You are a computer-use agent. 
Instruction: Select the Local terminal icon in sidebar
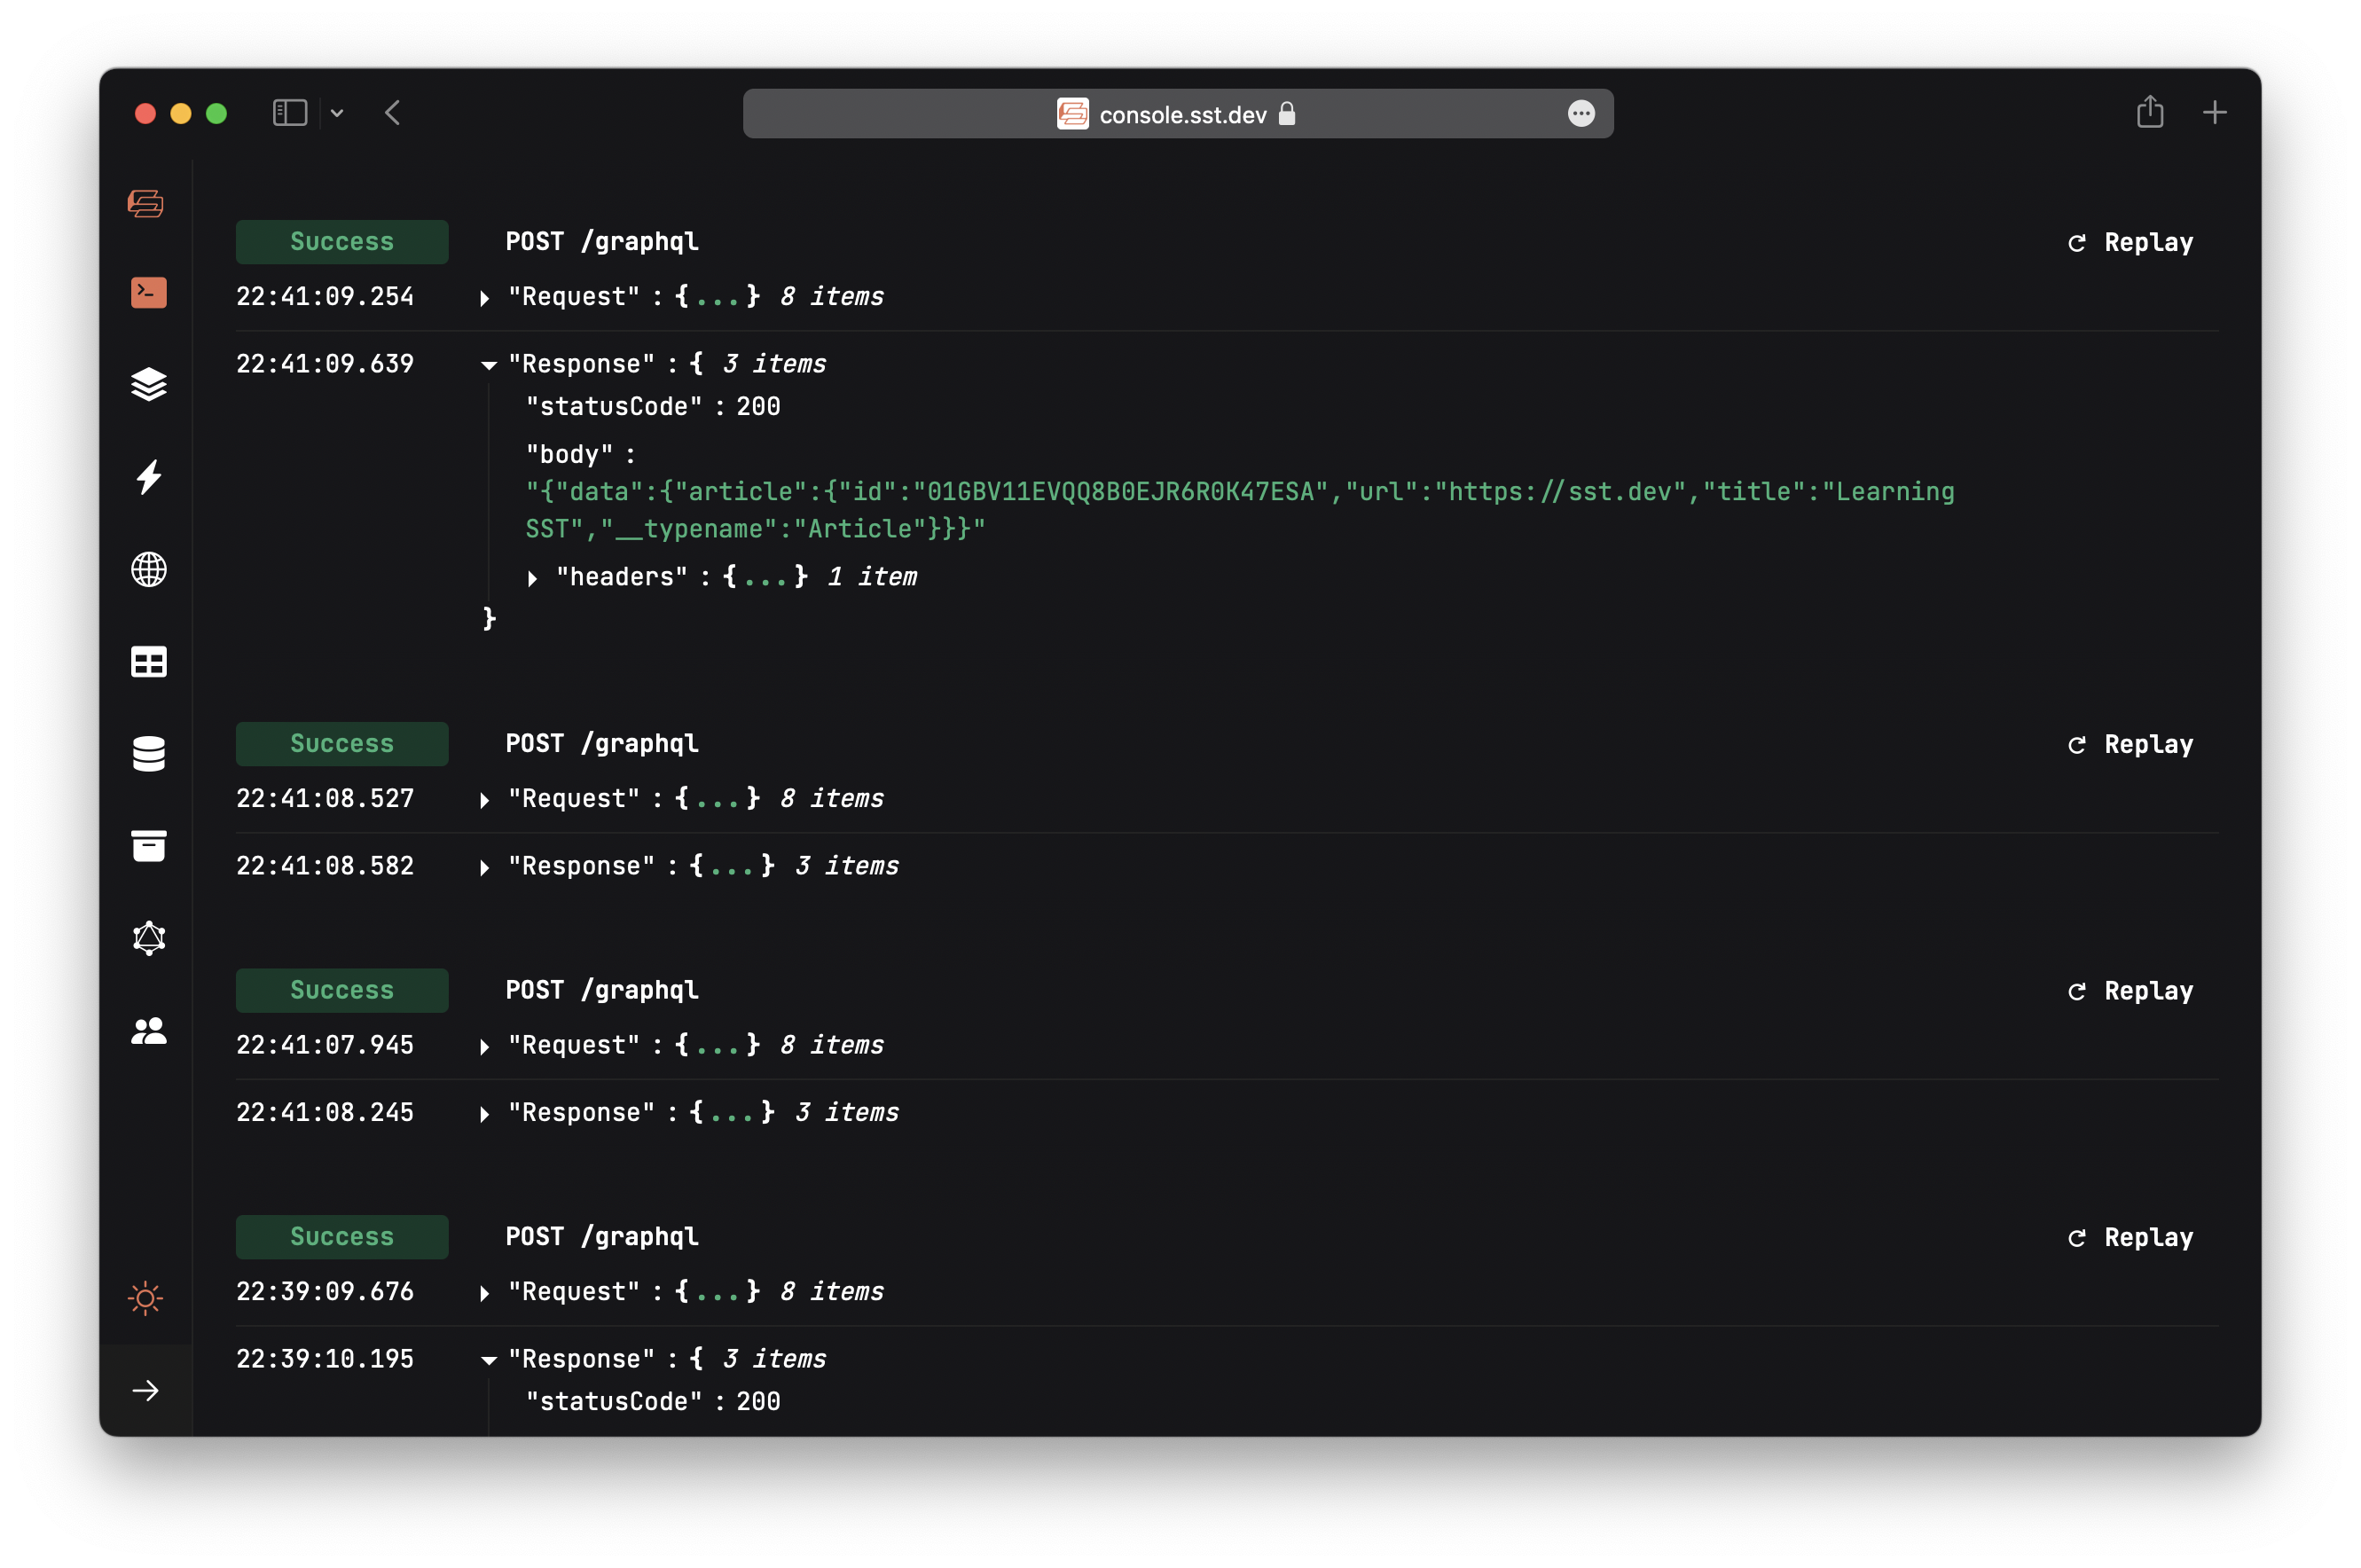(147, 292)
